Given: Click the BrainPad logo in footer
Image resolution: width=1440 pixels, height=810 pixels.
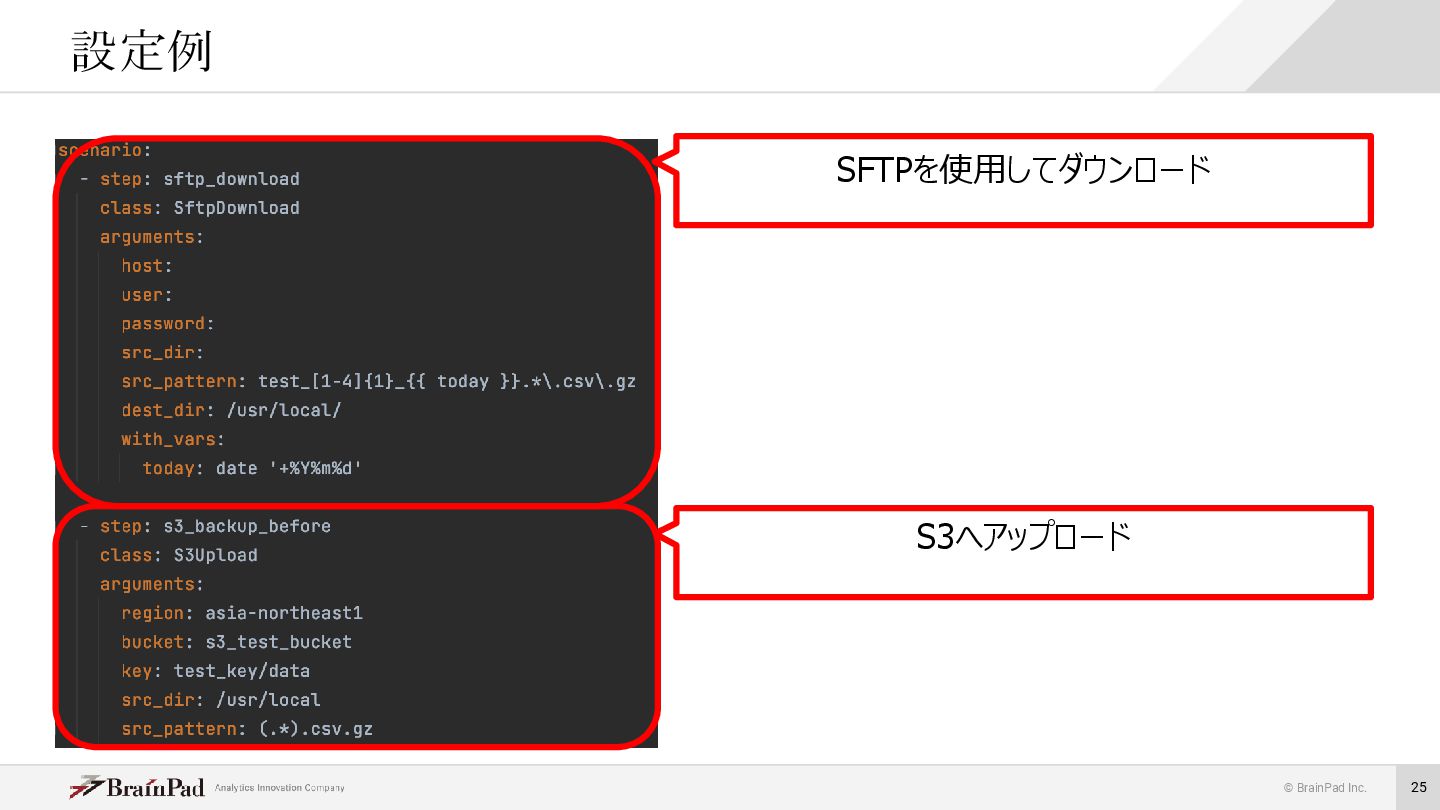Looking at the screenshot, I should point(137,788).
